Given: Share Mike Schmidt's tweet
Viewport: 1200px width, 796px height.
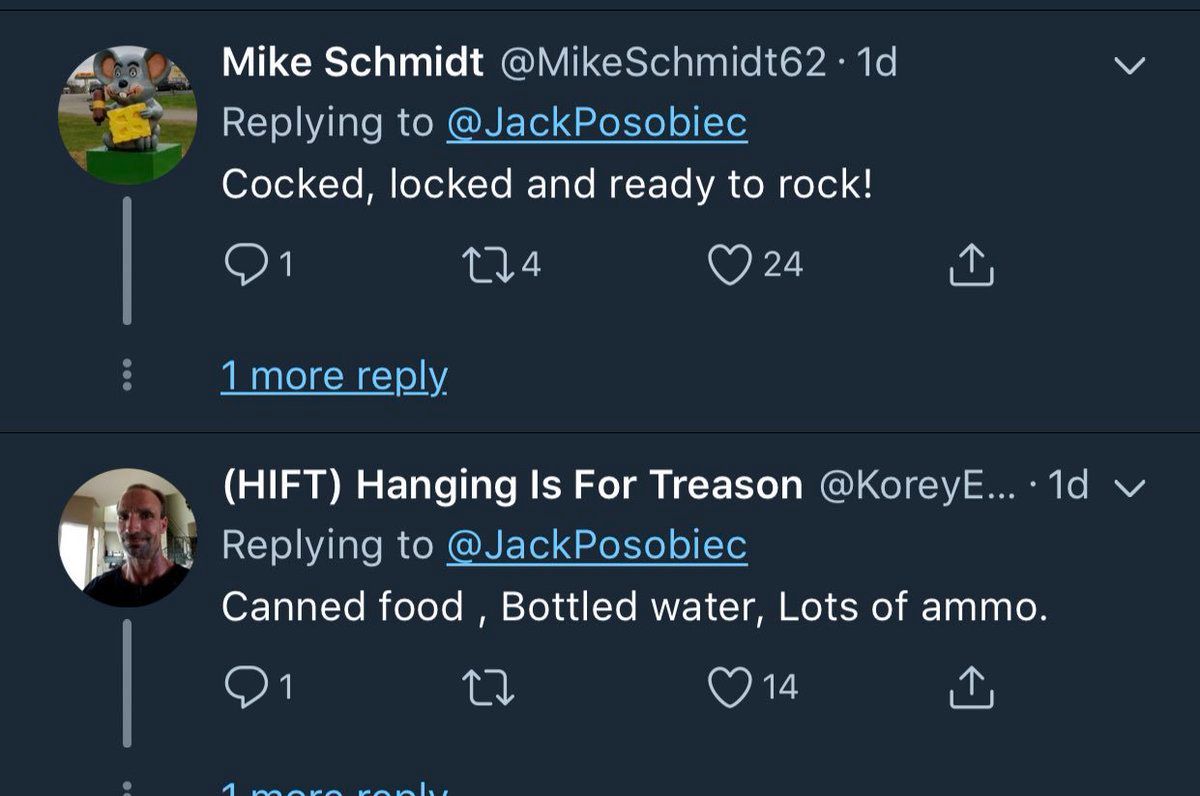Looking at the screenshot, I should coord(970,264).
